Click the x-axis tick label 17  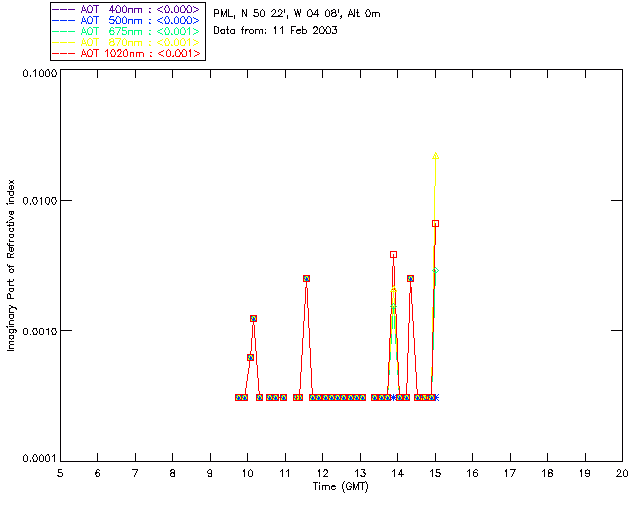pyautogui.click(x=510, y=473)
